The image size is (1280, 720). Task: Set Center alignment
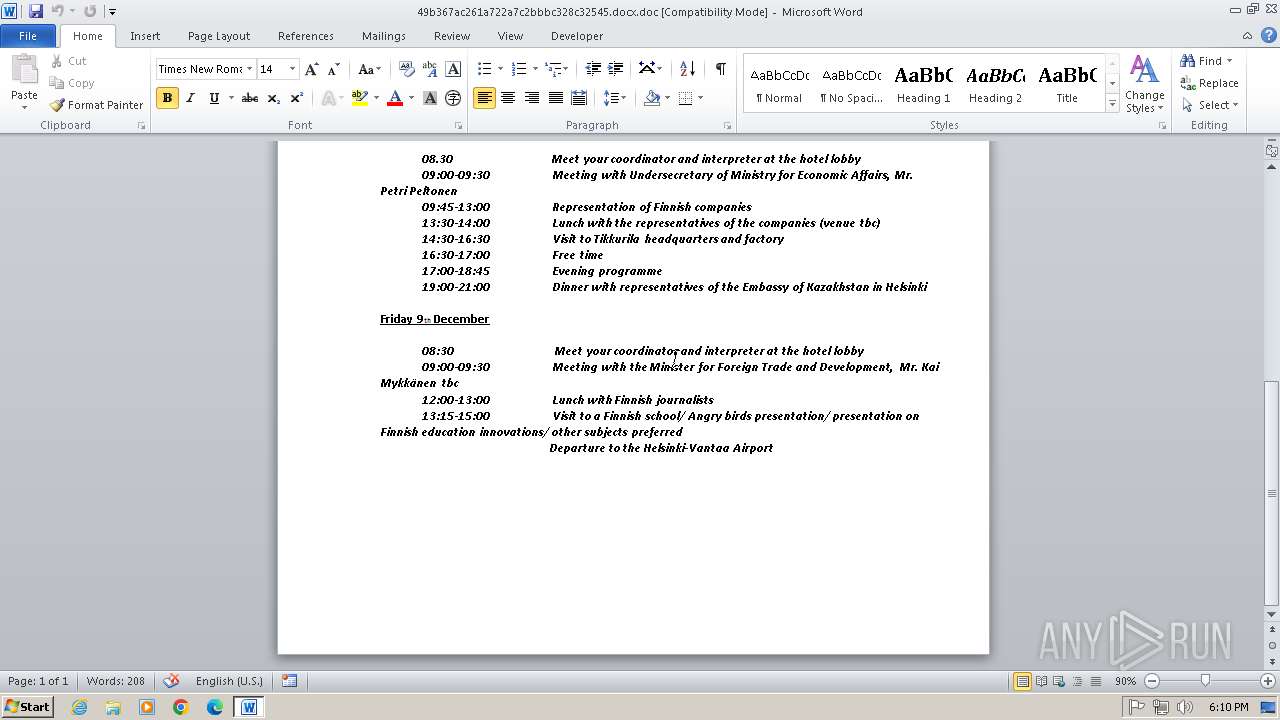508,98
